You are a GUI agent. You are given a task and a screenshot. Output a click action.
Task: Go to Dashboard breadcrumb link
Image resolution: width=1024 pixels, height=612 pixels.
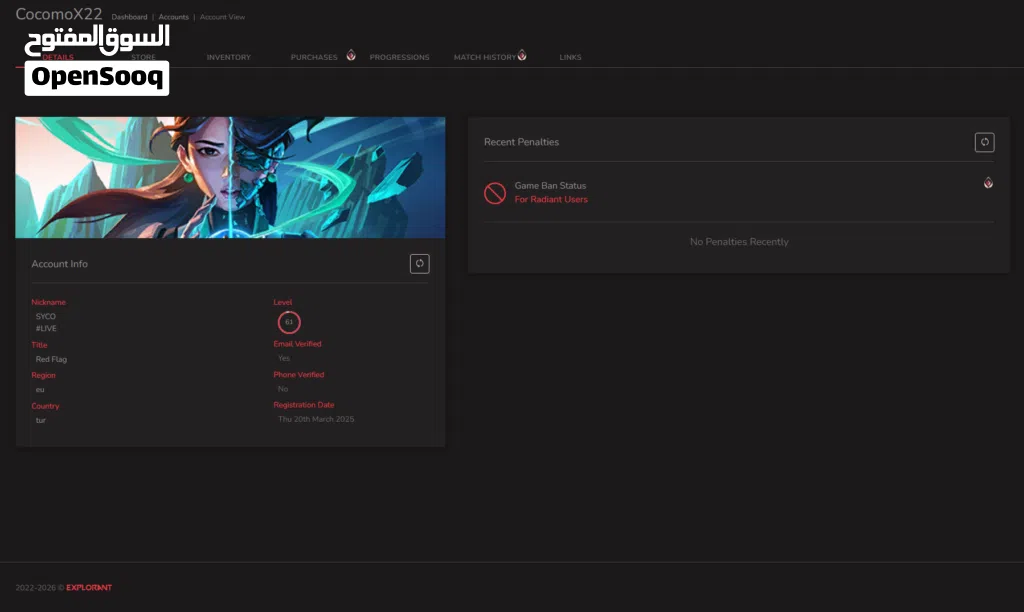129,17
